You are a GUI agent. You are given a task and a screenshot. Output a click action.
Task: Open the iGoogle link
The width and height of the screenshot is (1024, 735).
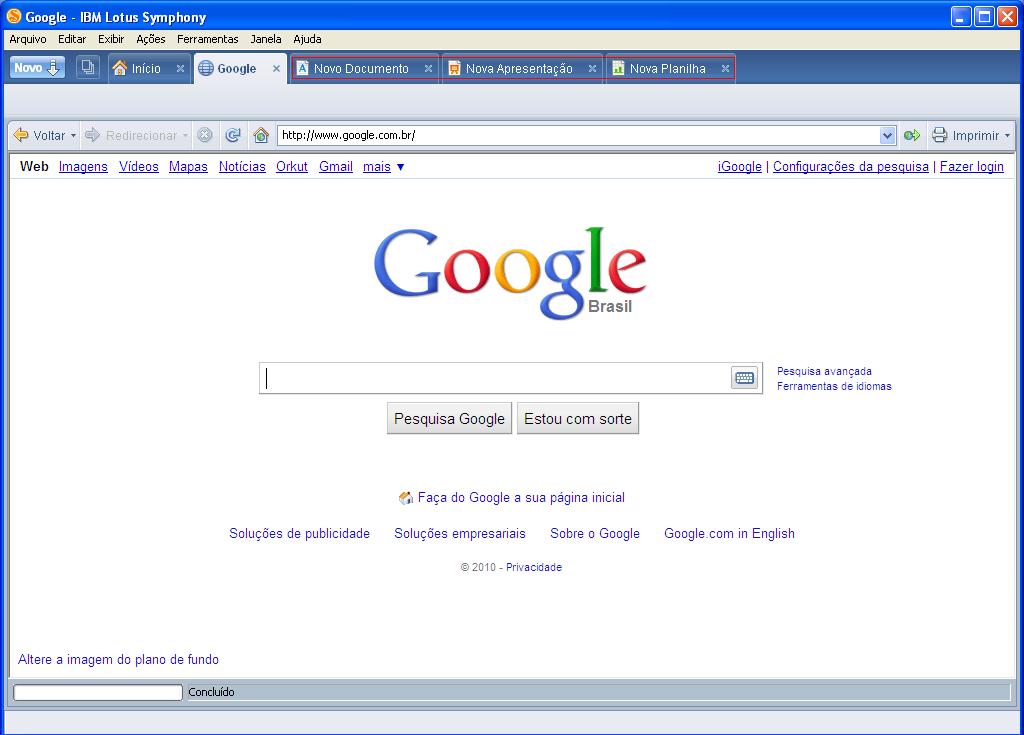[x=739, y=167]
